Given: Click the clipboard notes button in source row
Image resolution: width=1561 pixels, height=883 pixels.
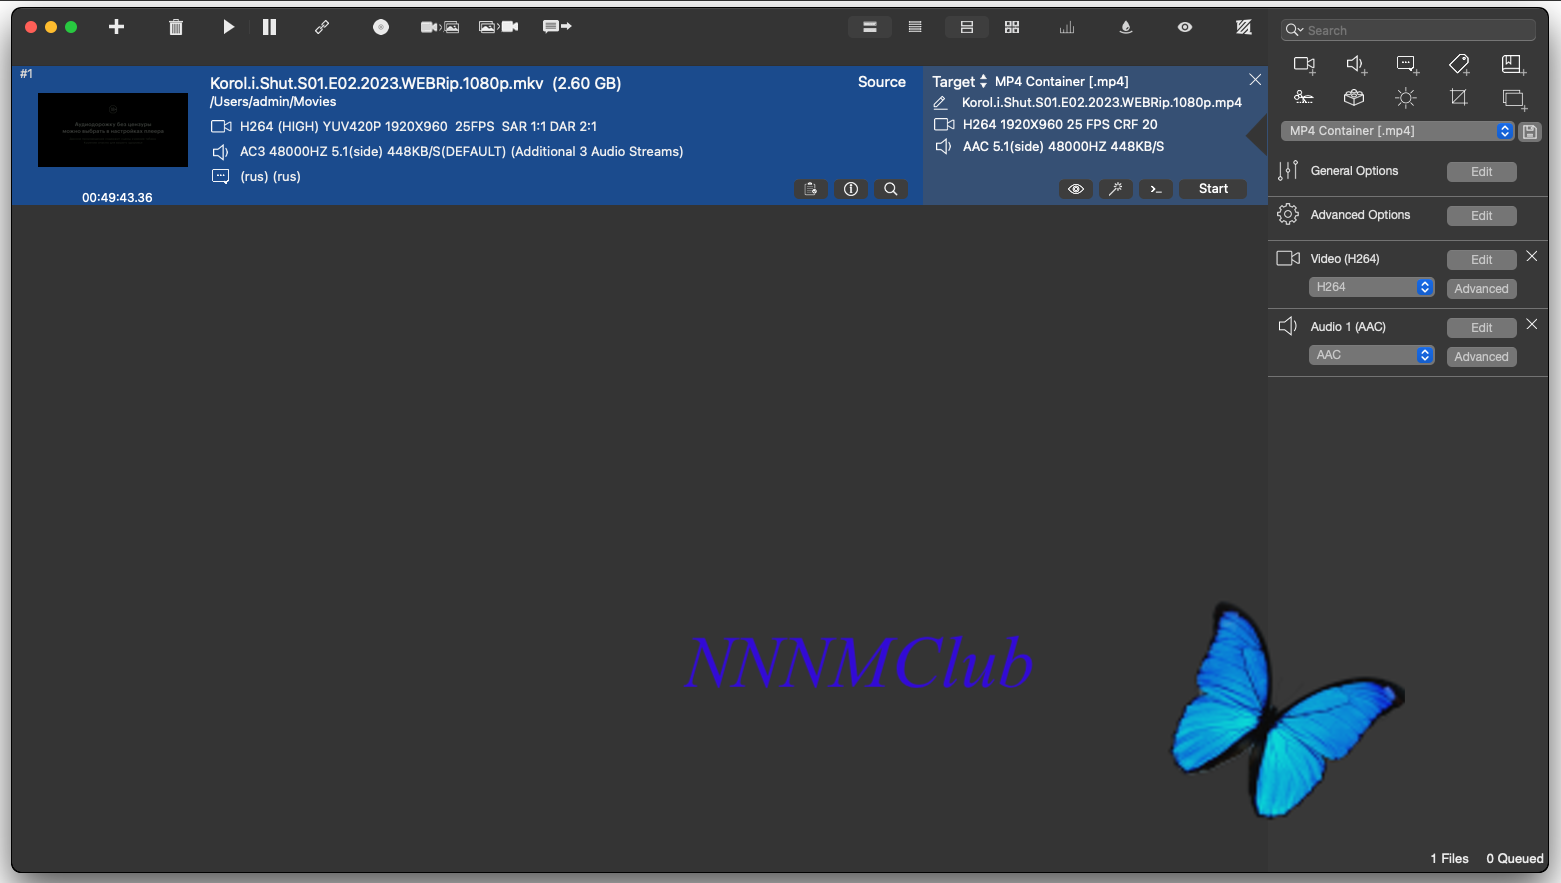Looking at the screenshot, I should 811,189.
